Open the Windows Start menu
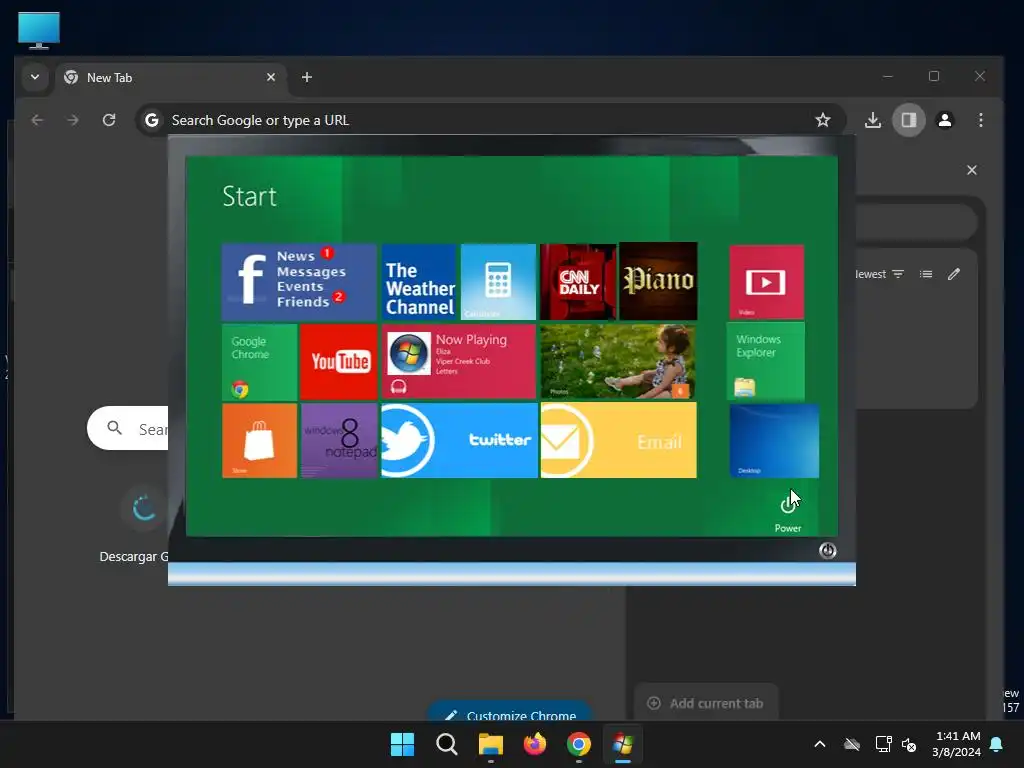Screen dimensions: 1024x768 [x=402, y=744]
